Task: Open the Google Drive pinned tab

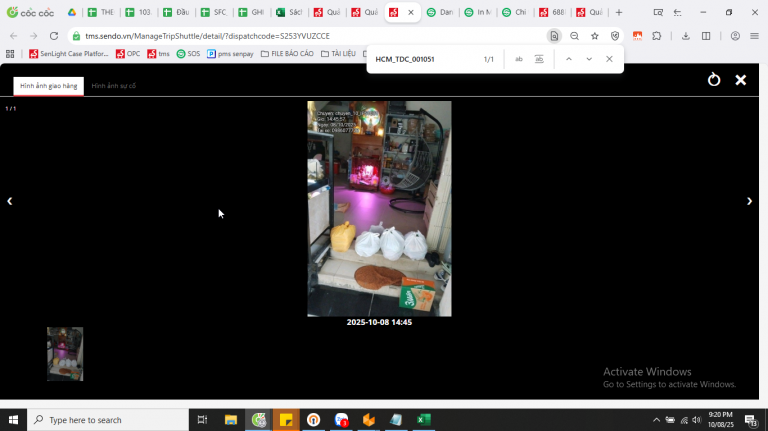Action: (x=72, y=12)
